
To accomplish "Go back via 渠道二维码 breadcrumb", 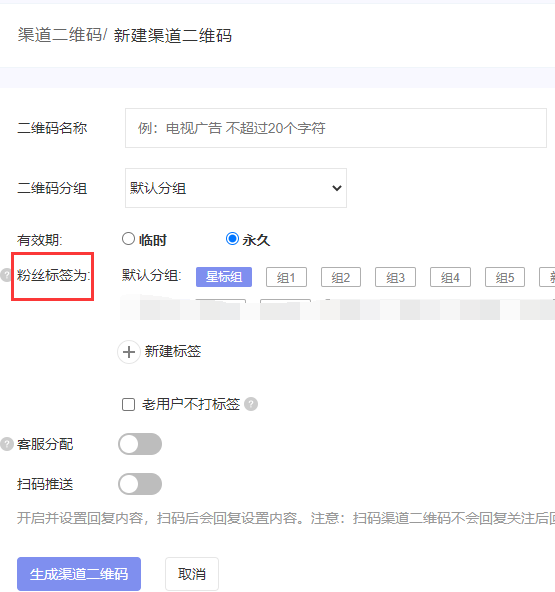I will [60, 35].
